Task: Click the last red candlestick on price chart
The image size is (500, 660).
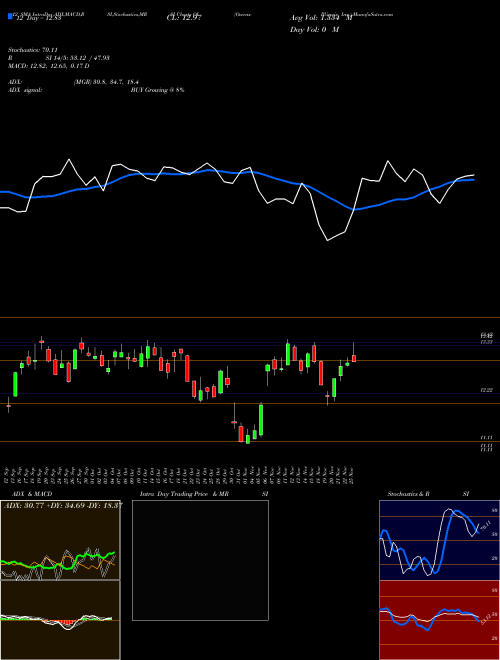Action: [x=354, y=358]
